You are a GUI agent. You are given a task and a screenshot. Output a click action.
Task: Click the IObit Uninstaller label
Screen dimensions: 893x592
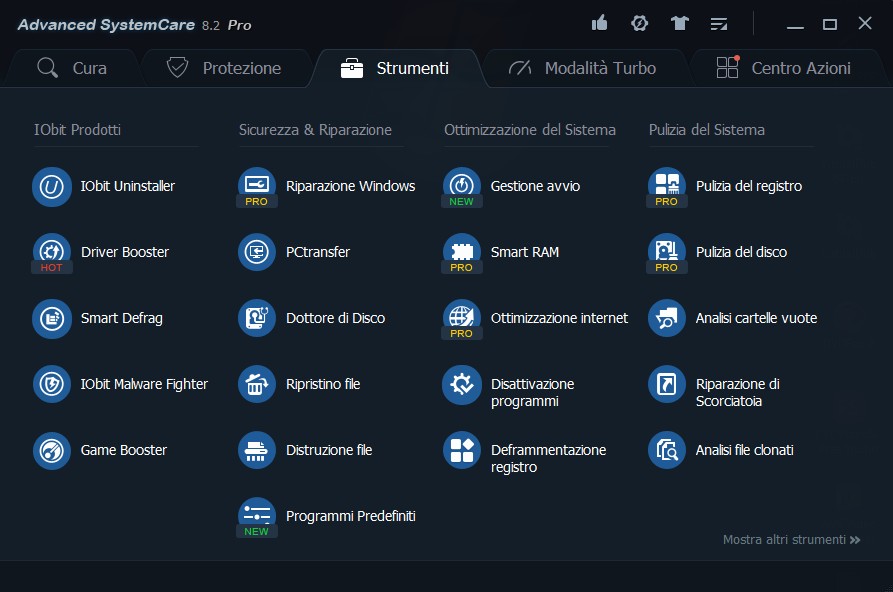128,186
